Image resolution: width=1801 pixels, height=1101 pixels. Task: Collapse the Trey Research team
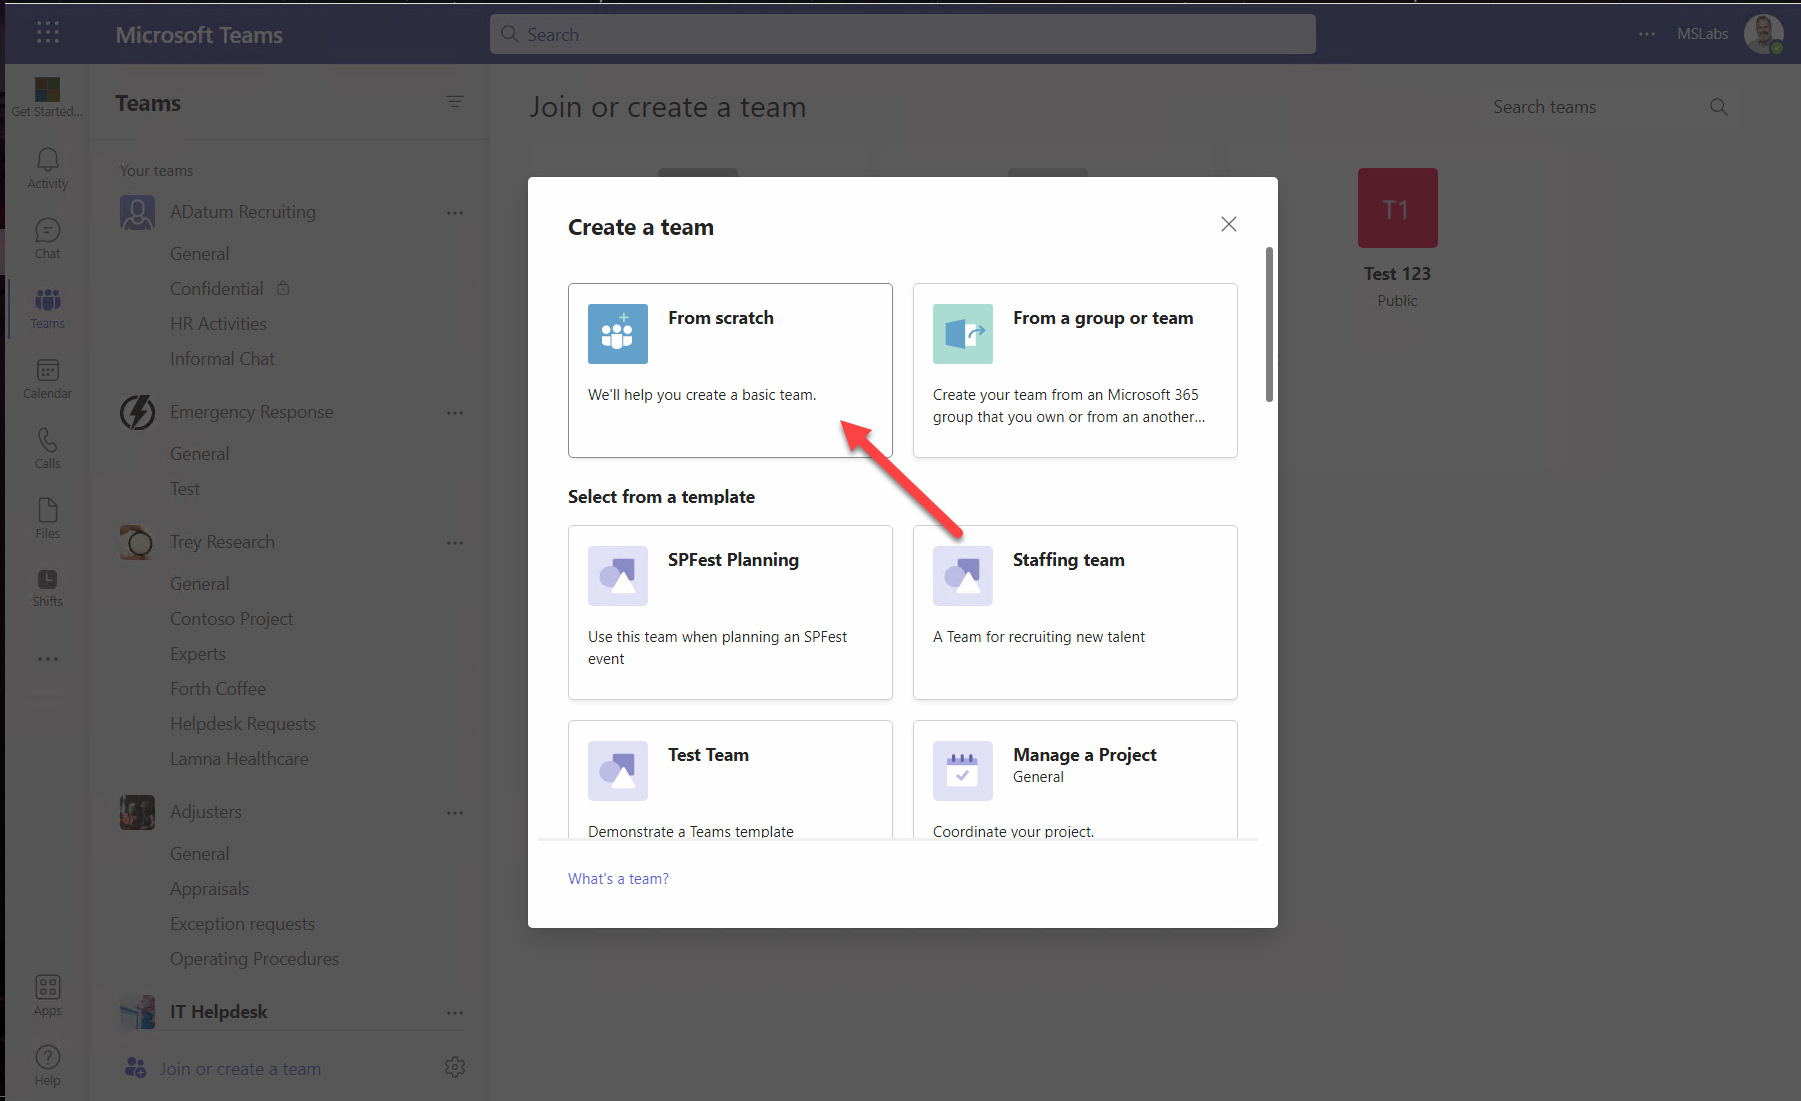[x=222, y=542]
